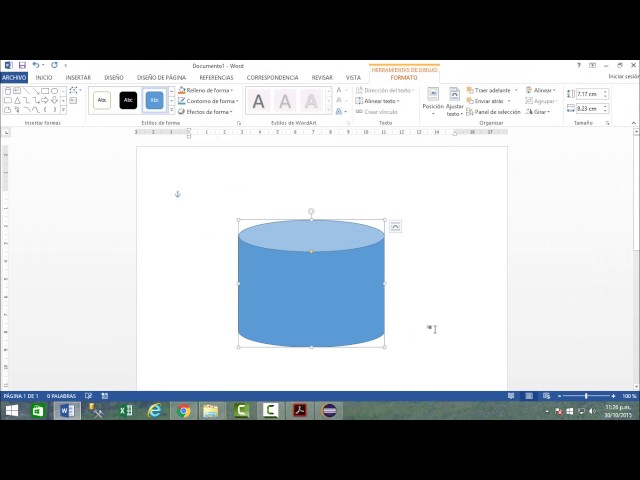Open Contorno de forma dropdown
640x480 pixels.
[x=209, y=101]
